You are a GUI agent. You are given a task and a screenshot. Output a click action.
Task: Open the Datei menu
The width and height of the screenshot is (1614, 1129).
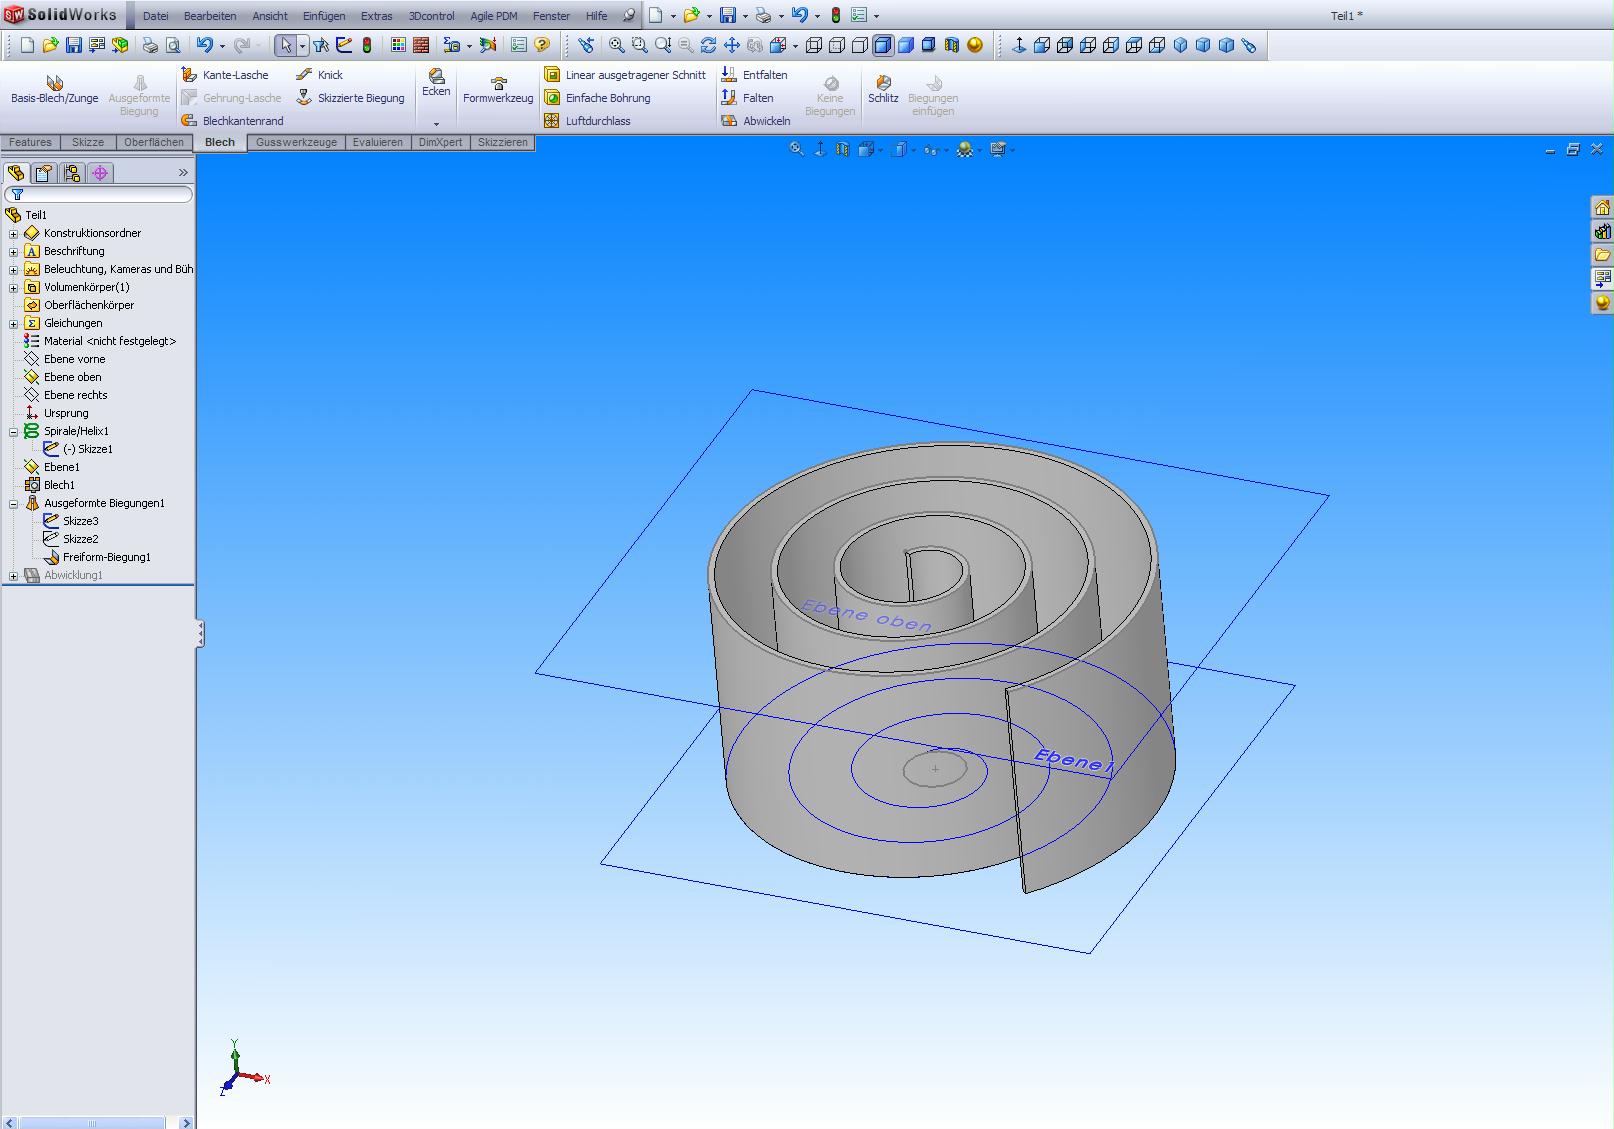(x=155, y=16)
